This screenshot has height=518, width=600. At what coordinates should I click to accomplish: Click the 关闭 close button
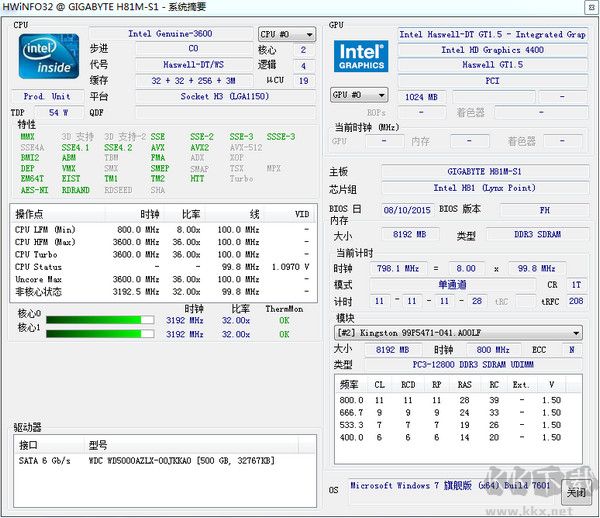coord(576,492)
